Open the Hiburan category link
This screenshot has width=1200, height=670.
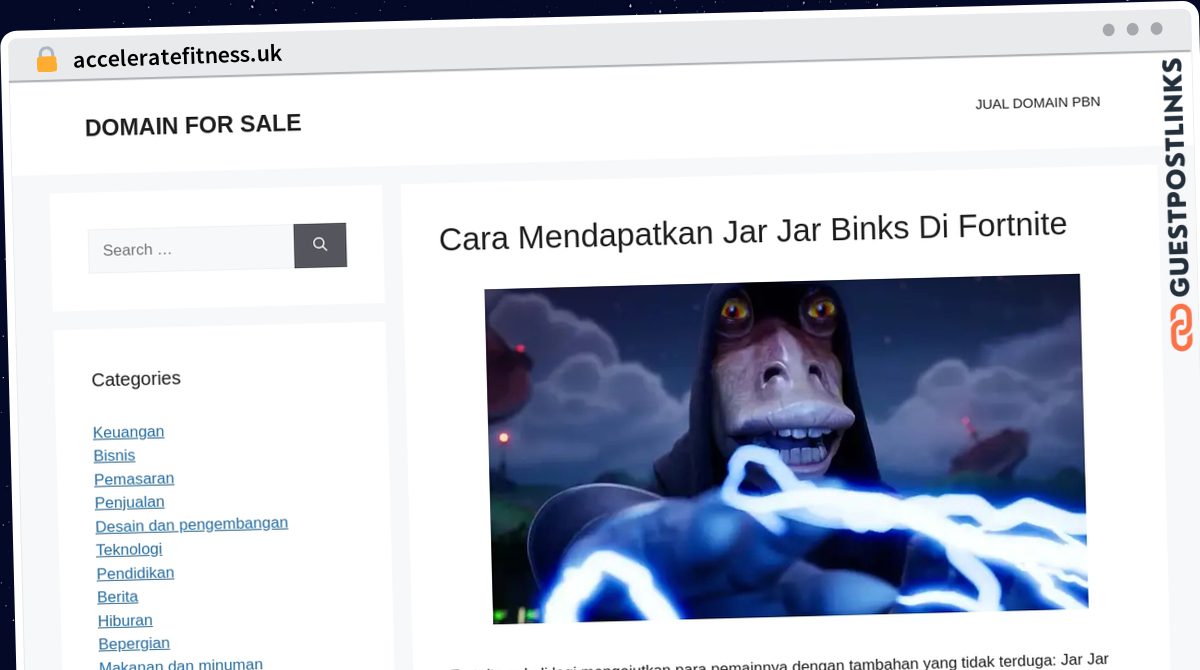pos(125,620)
